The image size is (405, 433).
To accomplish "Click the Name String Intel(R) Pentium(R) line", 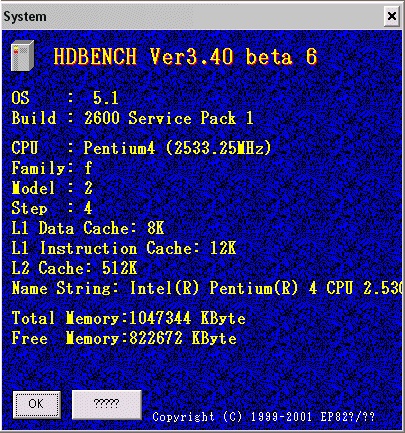I will [x=206, y=288].
